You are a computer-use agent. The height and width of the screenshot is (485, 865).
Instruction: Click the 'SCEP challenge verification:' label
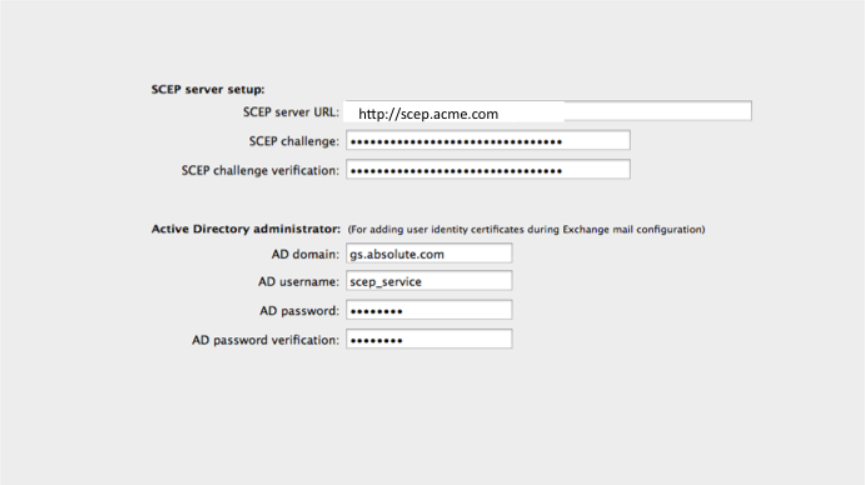tap(260, 170)
